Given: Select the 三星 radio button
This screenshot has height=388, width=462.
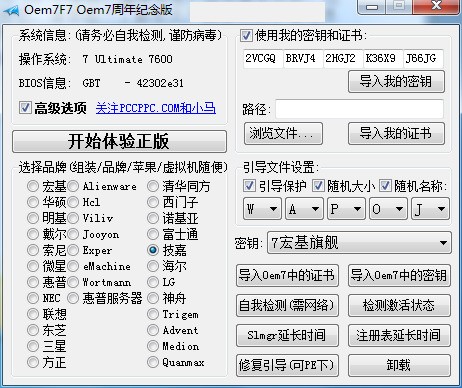Looking at the screenshot, I should [33, 346].
